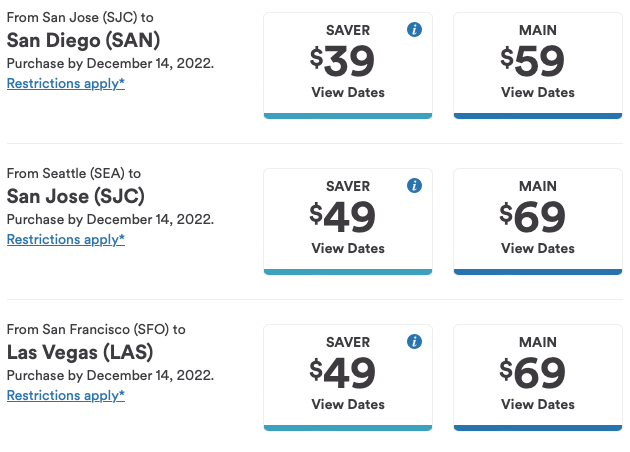The width and height of the screenshot is (630, 452).
Task: Click purchase-by date text under San Diego
Action: point(110,63)
